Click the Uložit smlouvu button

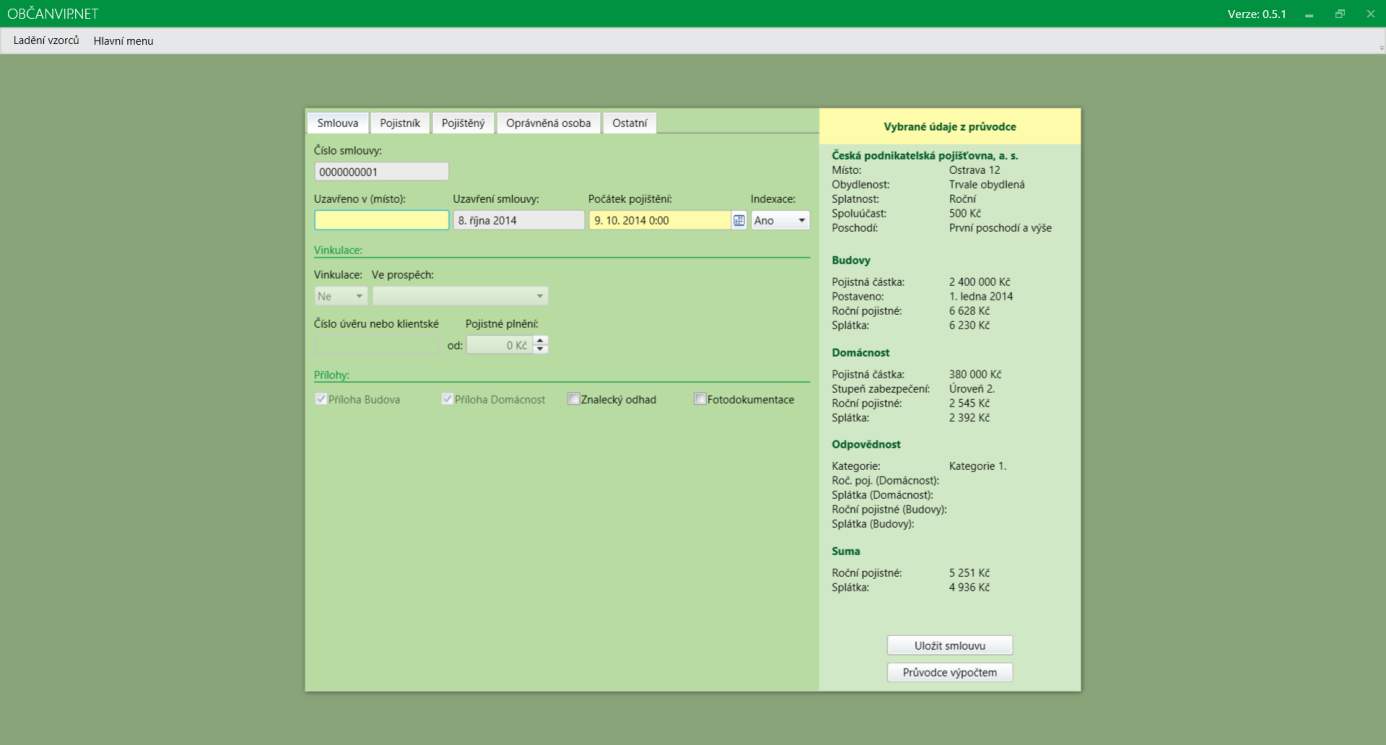[x=950, y=645]
